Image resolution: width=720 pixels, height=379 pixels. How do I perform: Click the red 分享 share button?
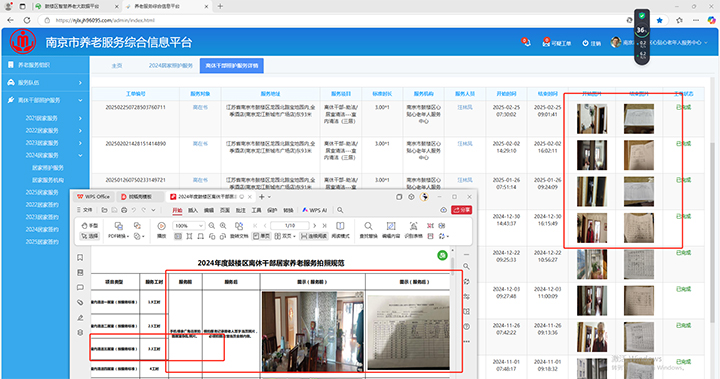[x=461, y=210]
